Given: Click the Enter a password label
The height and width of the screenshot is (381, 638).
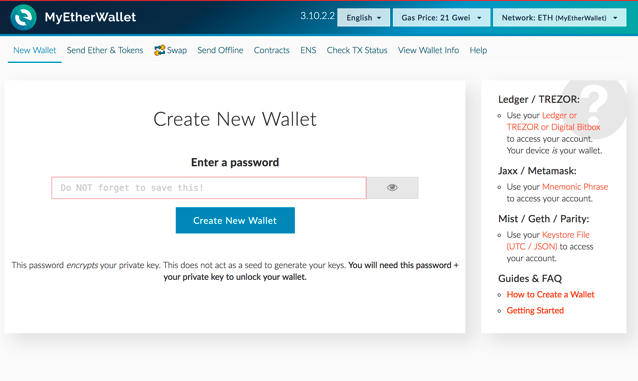Looking at the screenshot, I should click(x=235, y=162).
